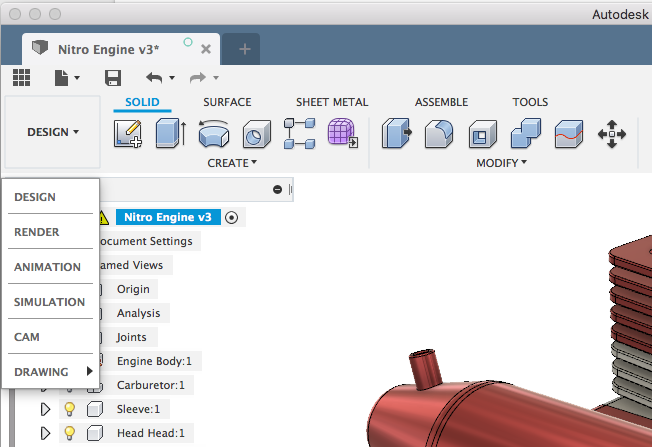Open the CREATE dropdown menu
Image resolution: width=652 pixels, height=447 pixels.
pos(232,163)
